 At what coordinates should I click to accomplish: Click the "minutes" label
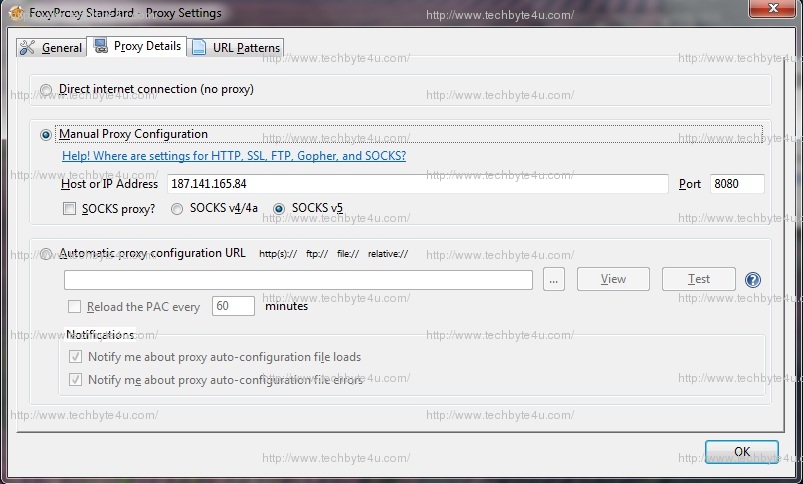[x=286, y=306]
